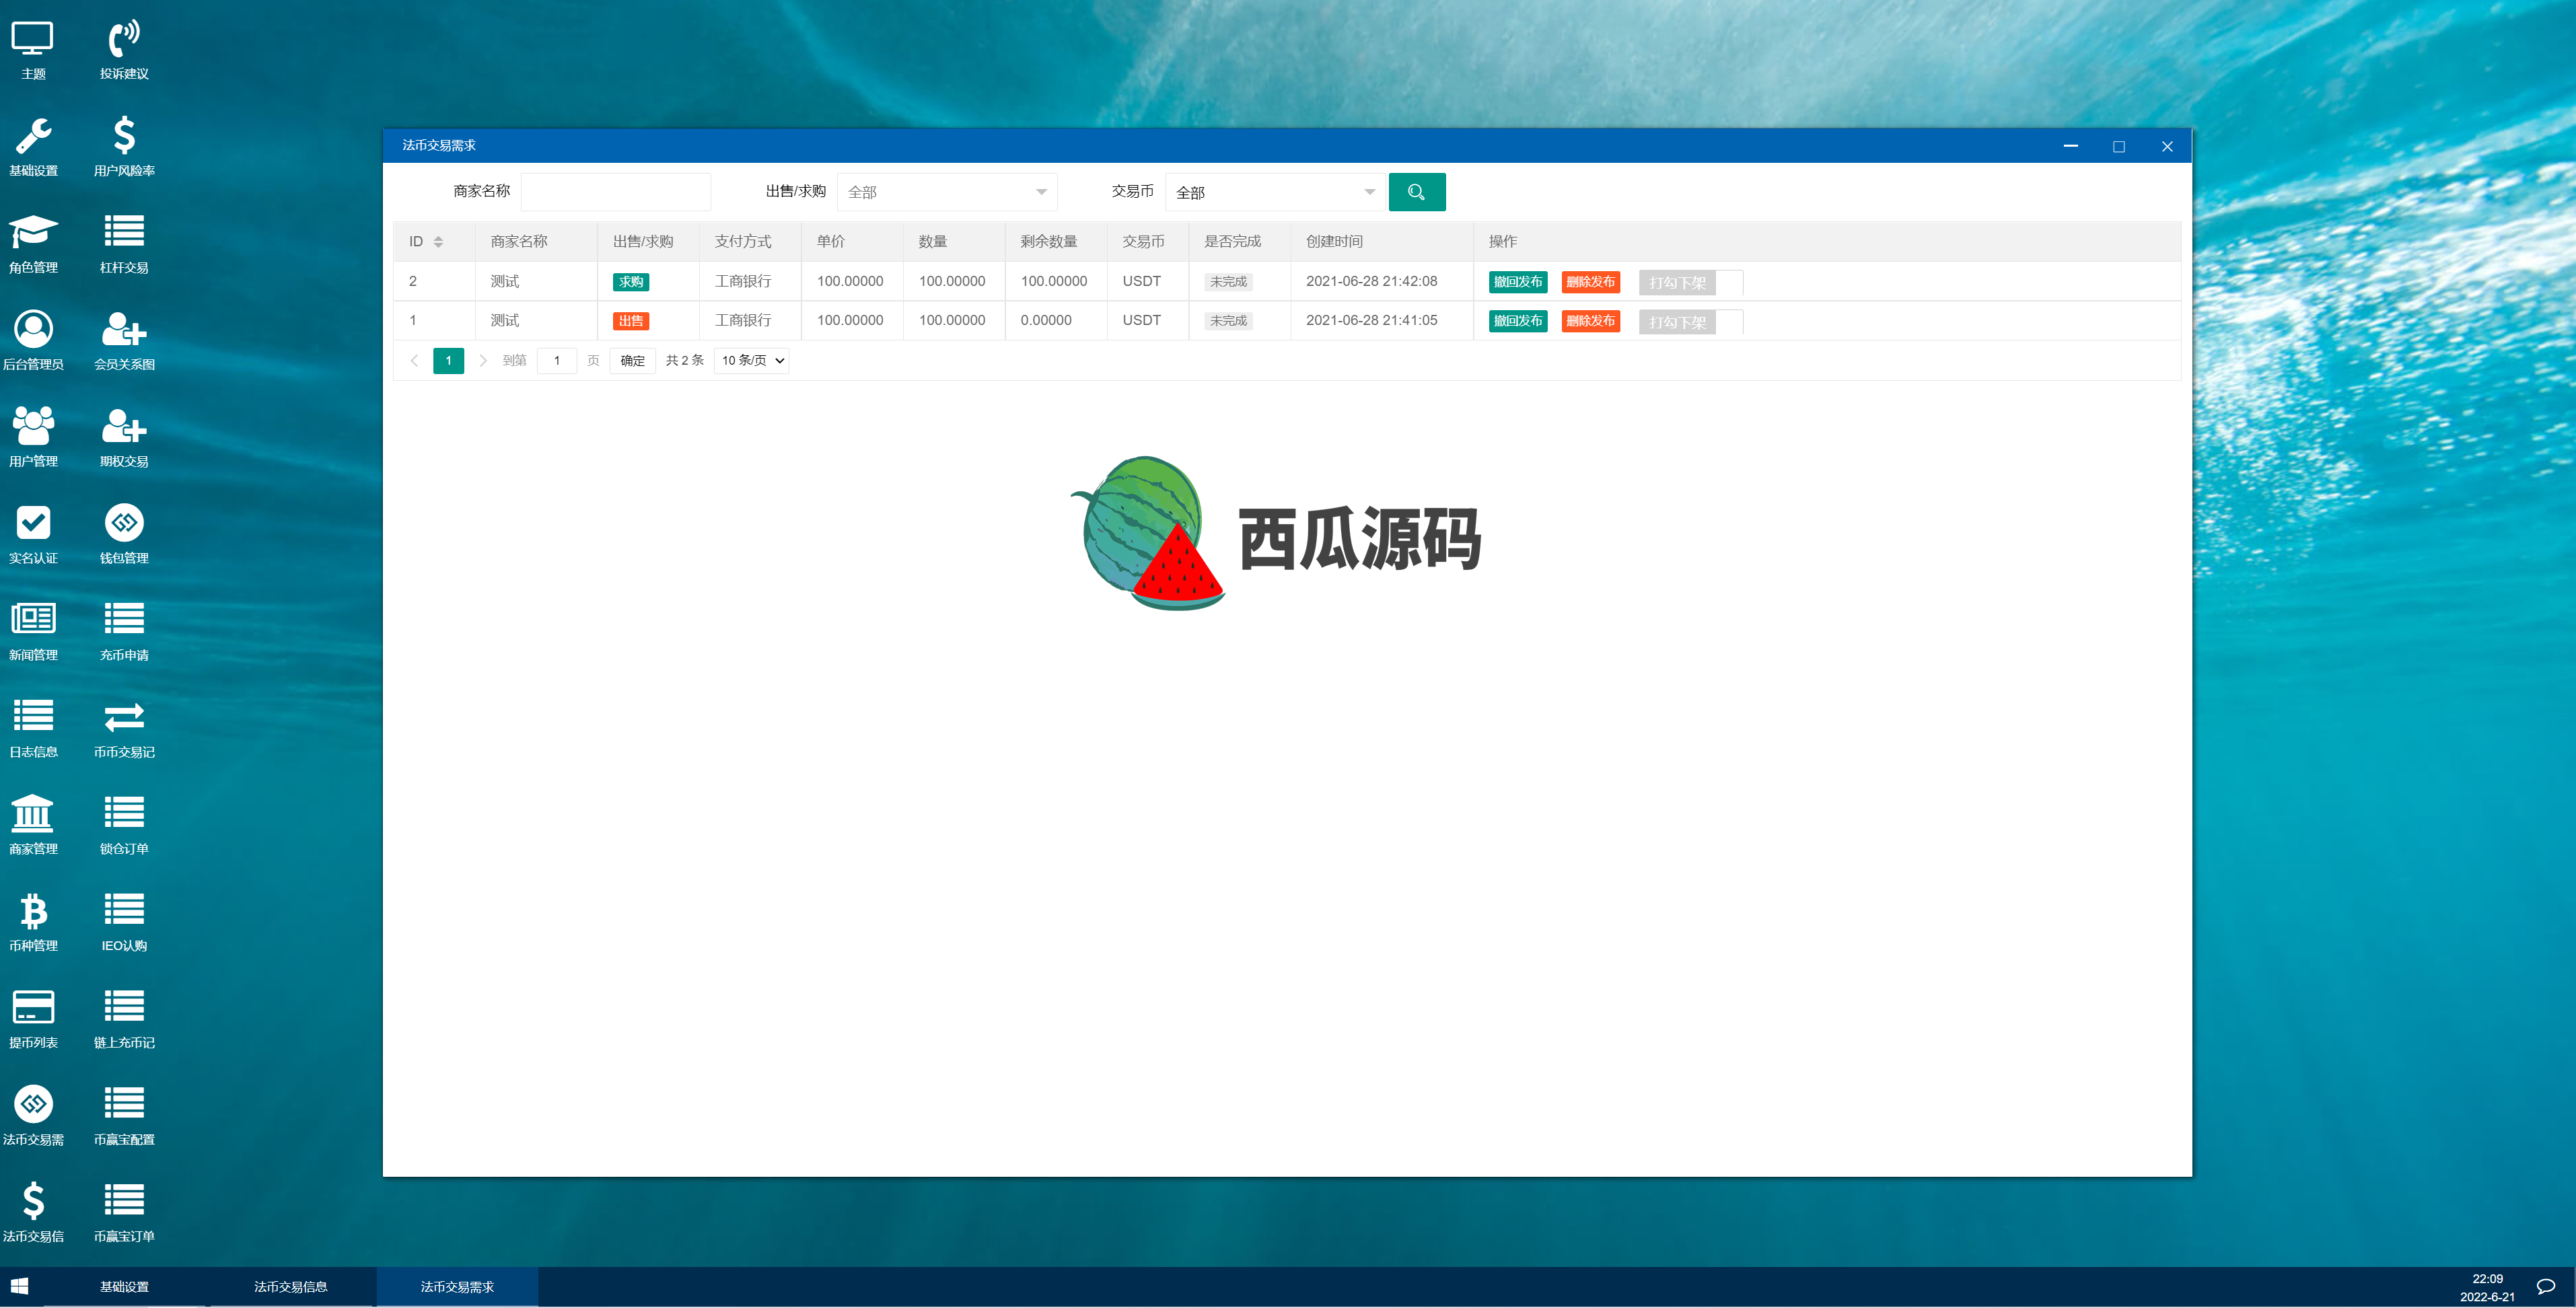Click 撤回发布 button in ID 1 row
The image size is (2576, 1308).
coord(1517,321)
